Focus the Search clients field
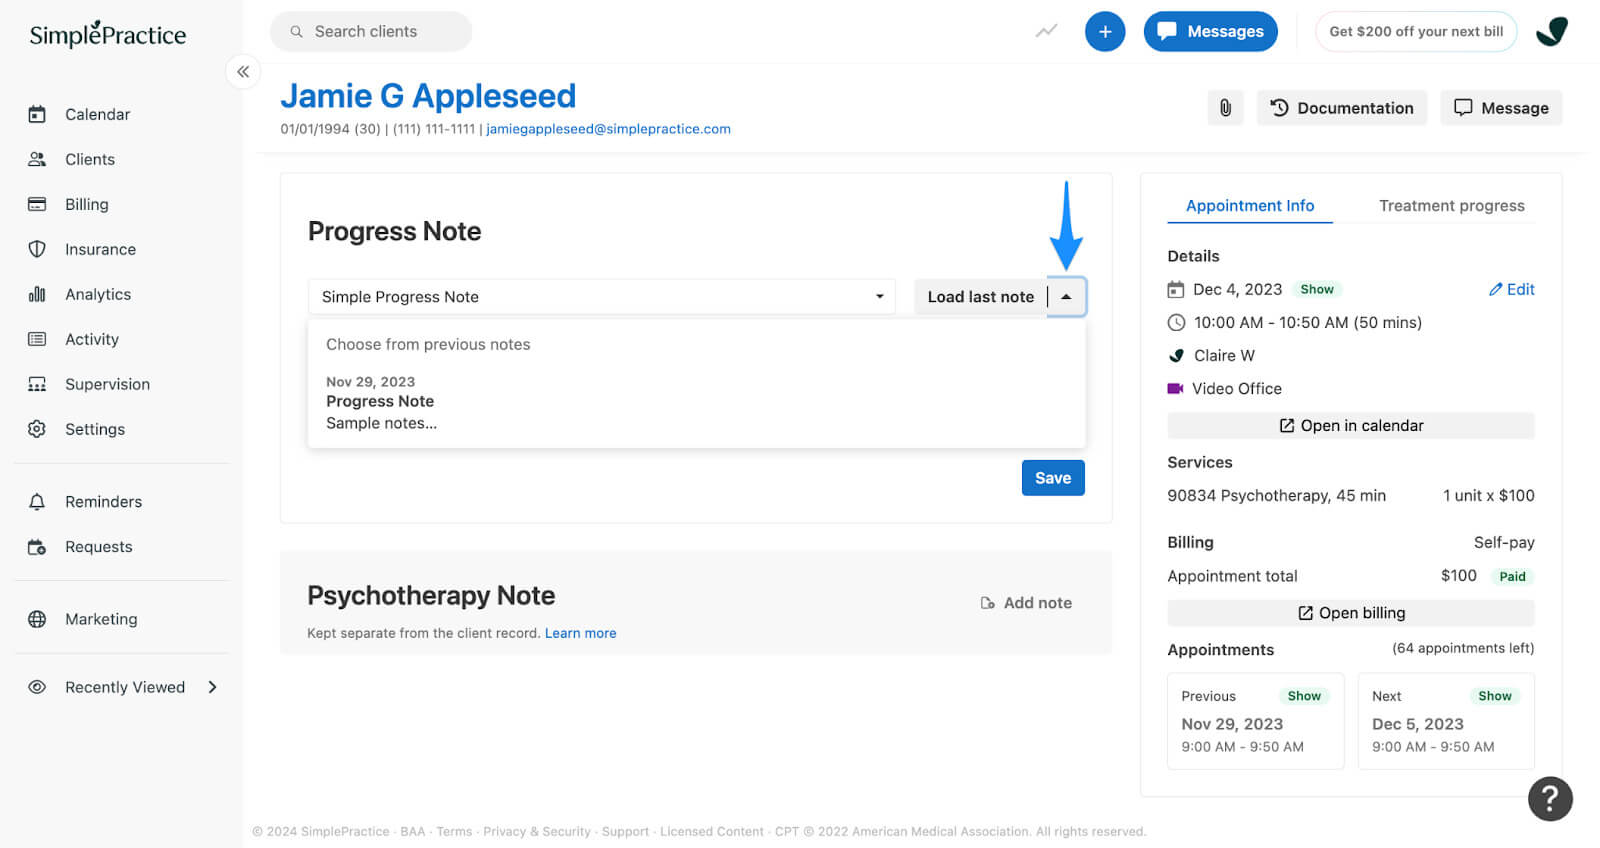Screen dimensions: 1600x848 pyautogui.click(x=371, y=32)
